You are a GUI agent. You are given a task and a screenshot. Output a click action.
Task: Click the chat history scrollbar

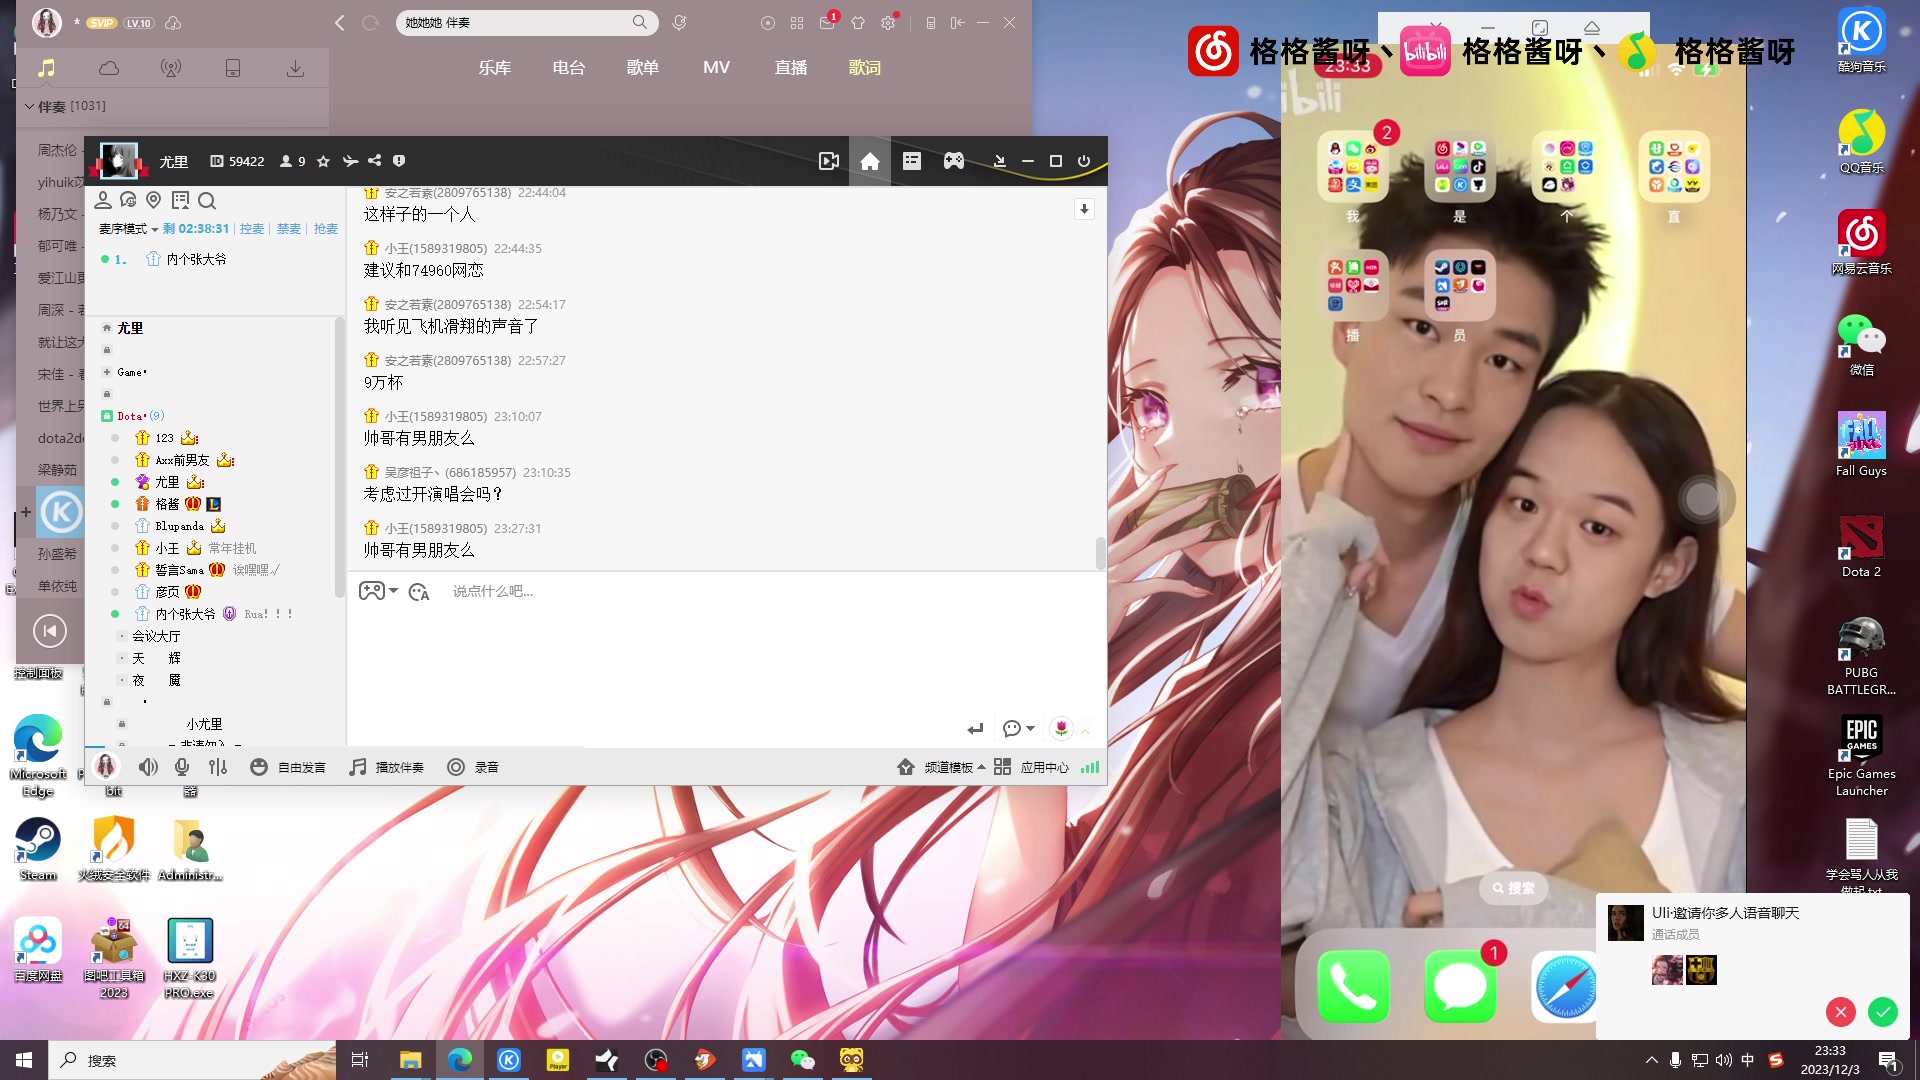[1100, 553]
